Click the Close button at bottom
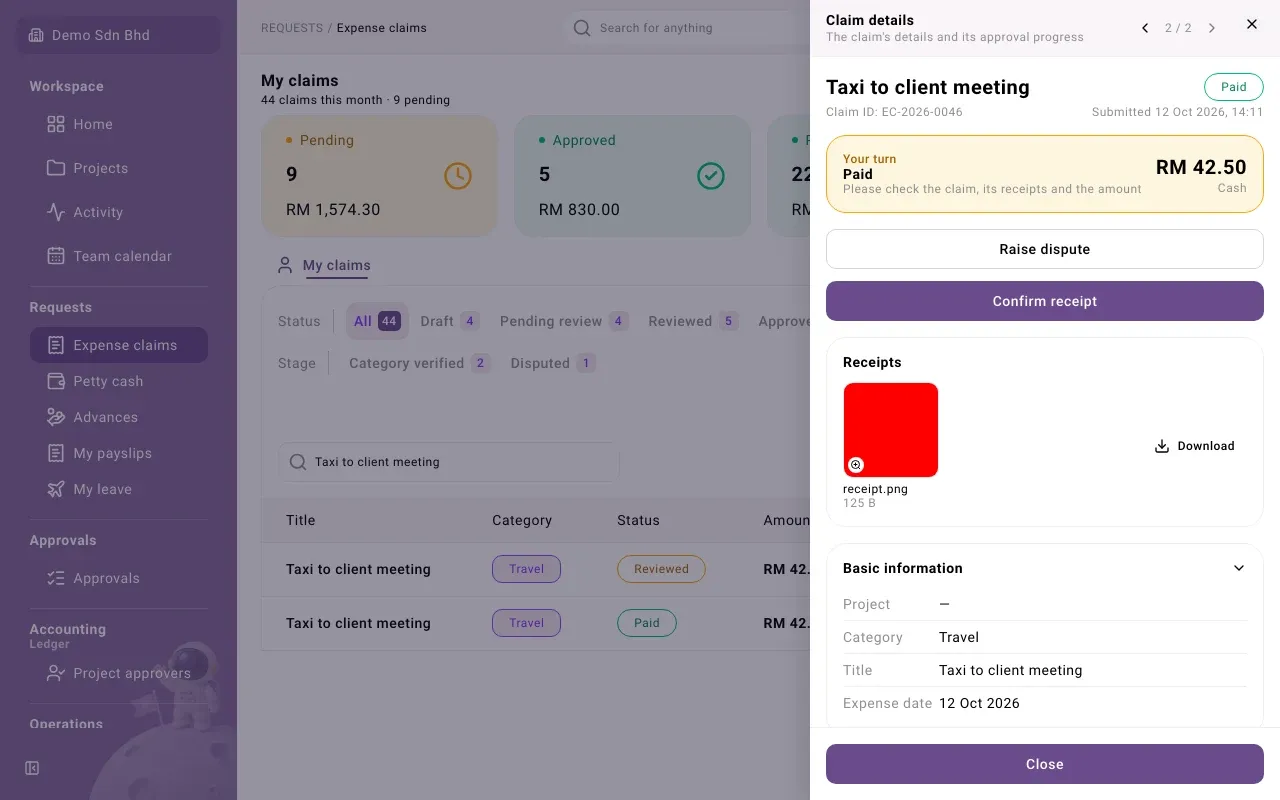 (1045, 764)
